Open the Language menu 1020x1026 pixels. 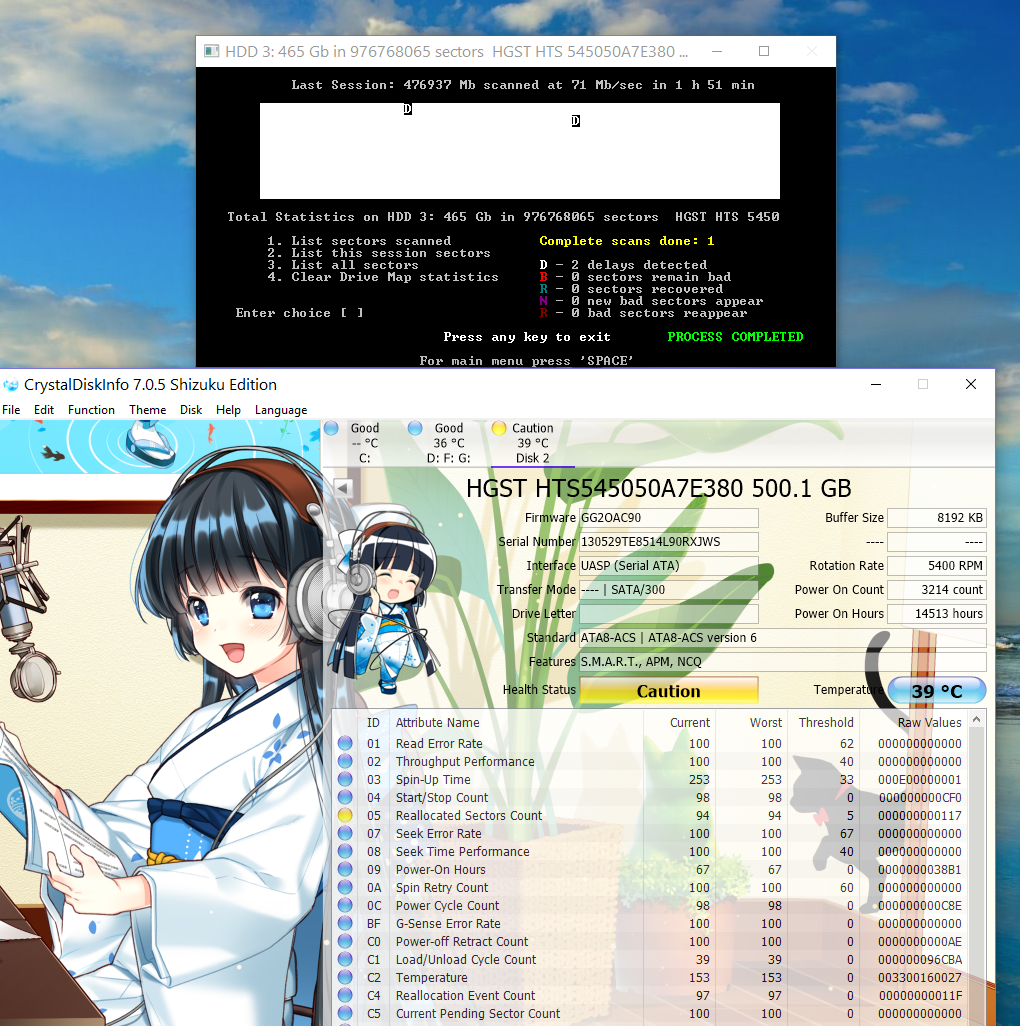point(281,410)
